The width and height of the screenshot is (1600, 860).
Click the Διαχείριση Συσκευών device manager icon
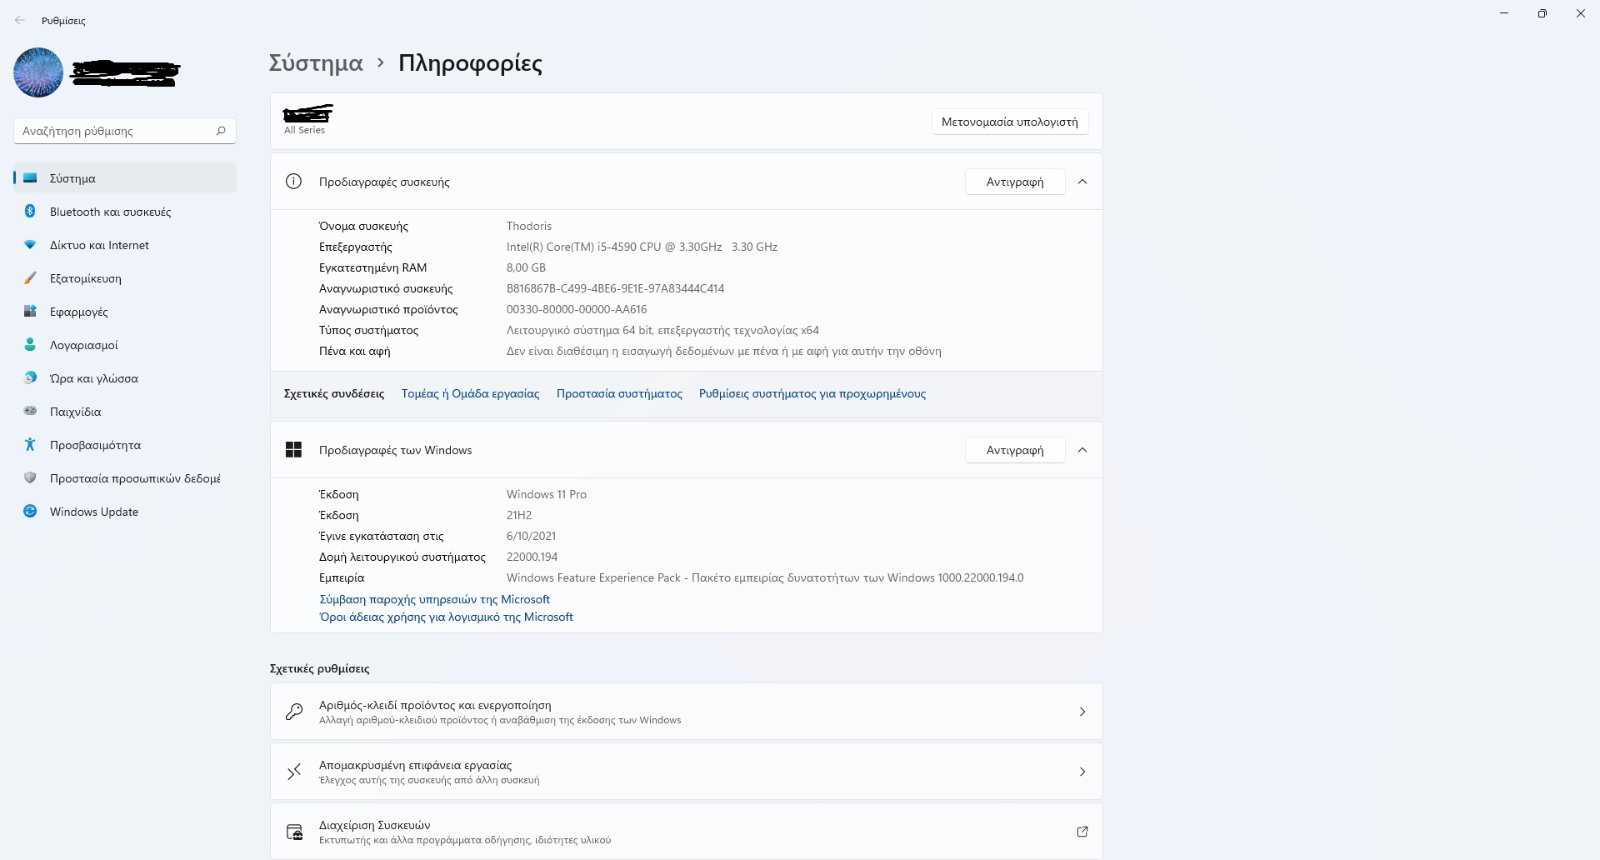(294, 831)
